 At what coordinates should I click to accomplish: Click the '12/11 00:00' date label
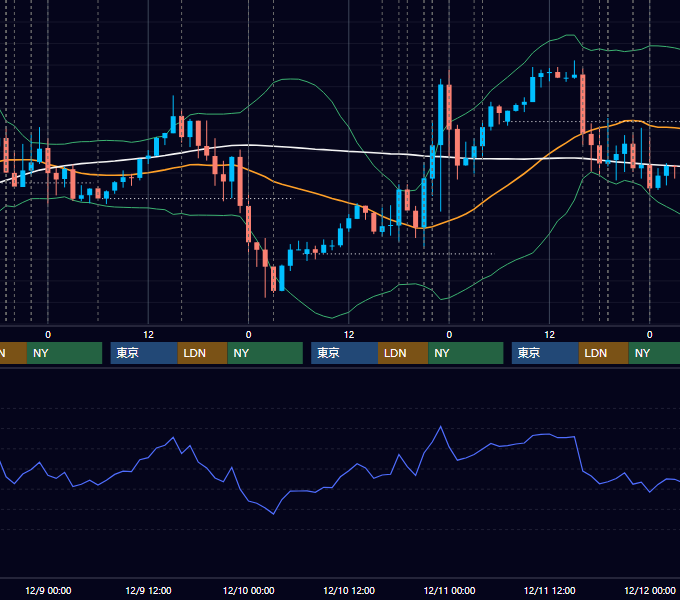pyautogui.click(x=449, y=590)
